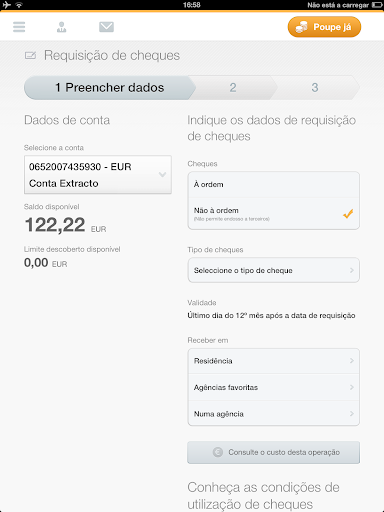Expand Seleccione o tipo de cheque

[273, 270]
